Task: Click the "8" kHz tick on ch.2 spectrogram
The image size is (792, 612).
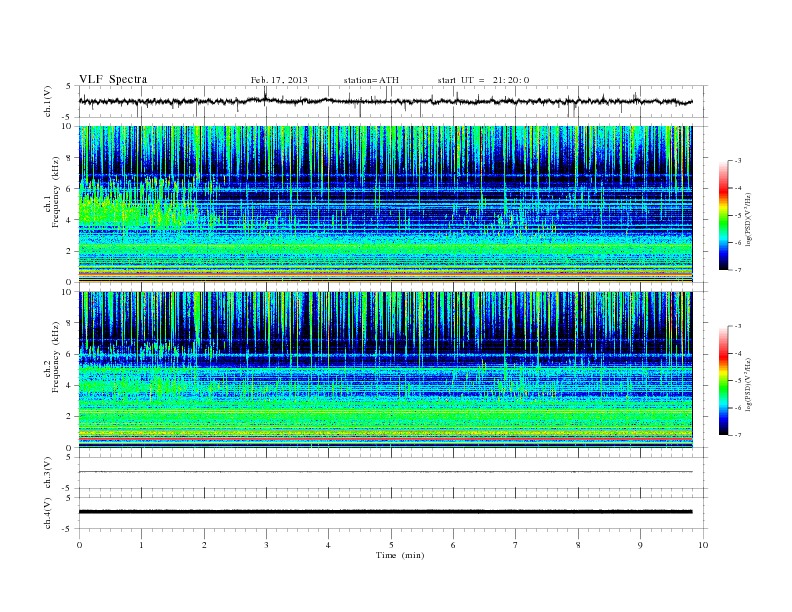Action: (x=69, y=323)
